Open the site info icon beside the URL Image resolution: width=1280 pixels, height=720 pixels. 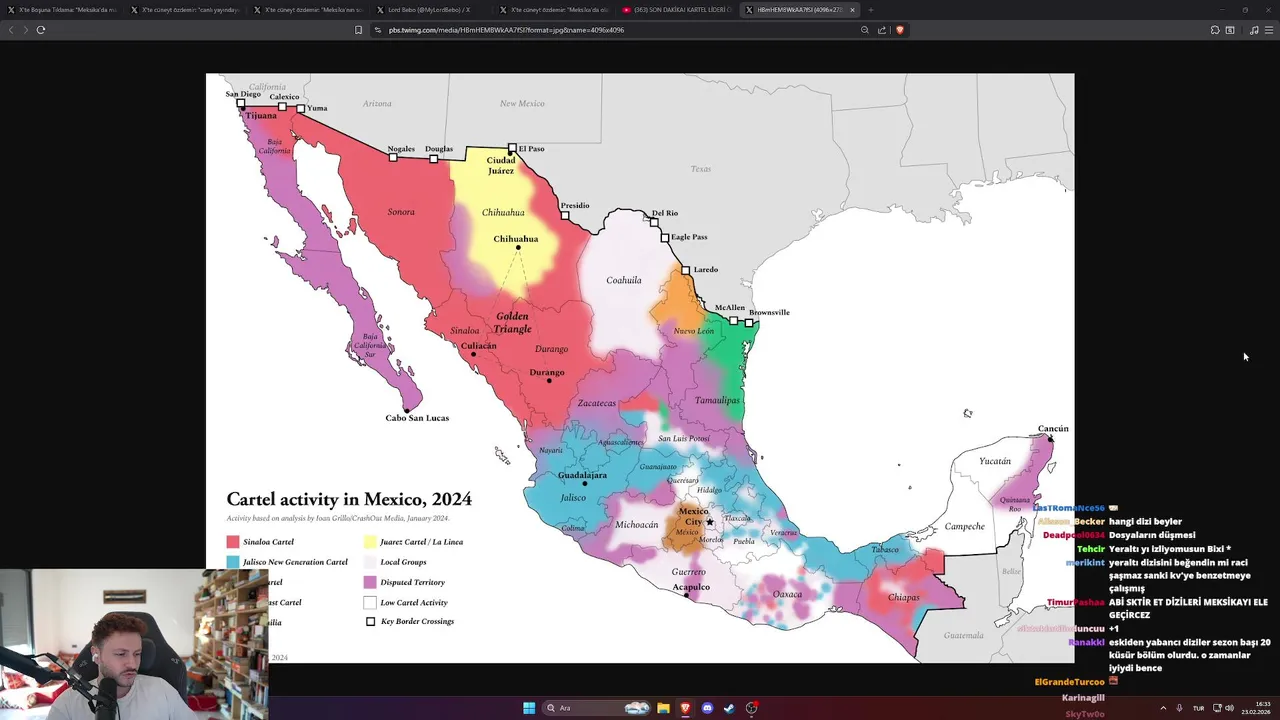(x=378, y=30)
